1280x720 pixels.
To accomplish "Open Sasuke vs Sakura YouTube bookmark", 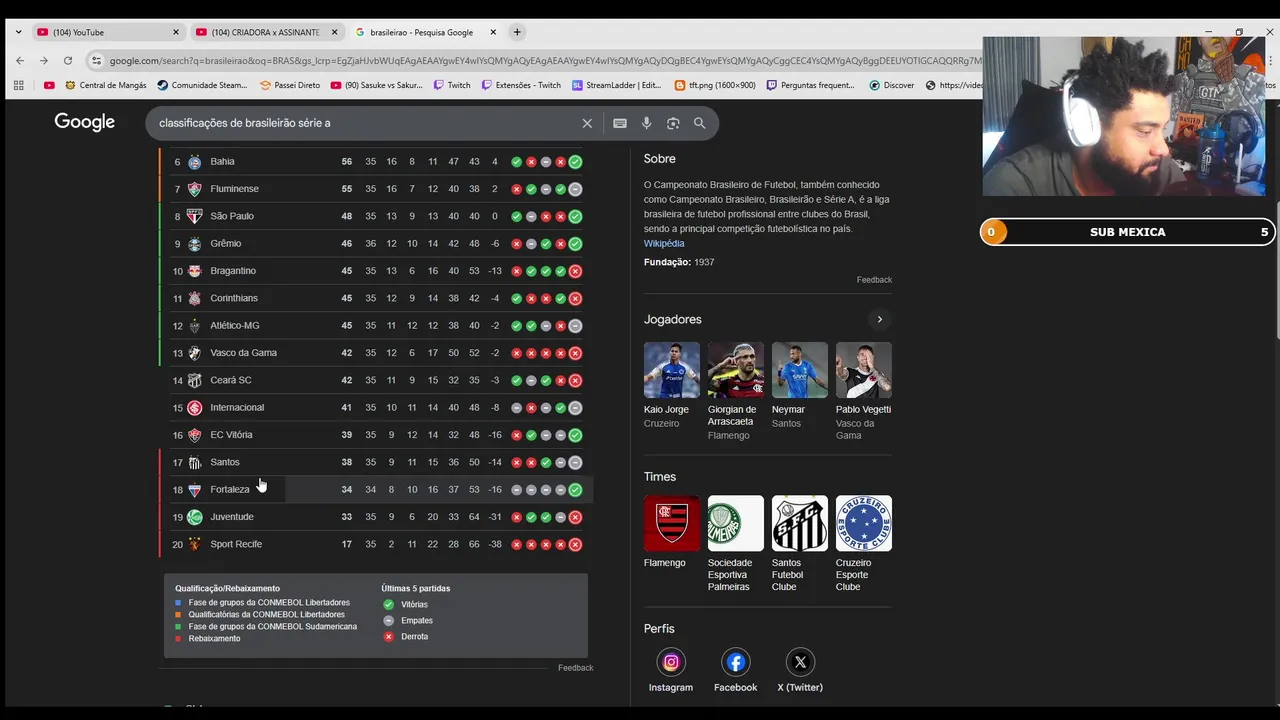I will click(x=376, y=85).
